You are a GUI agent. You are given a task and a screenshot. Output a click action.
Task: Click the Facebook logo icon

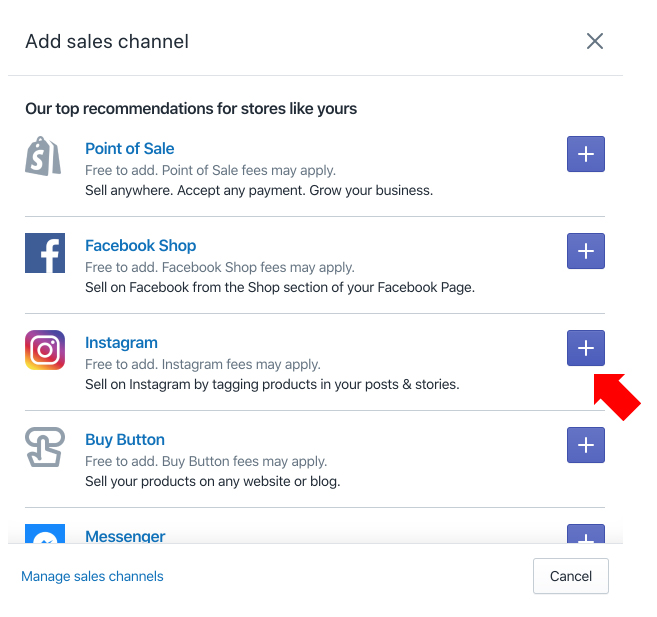pos(45,253)
